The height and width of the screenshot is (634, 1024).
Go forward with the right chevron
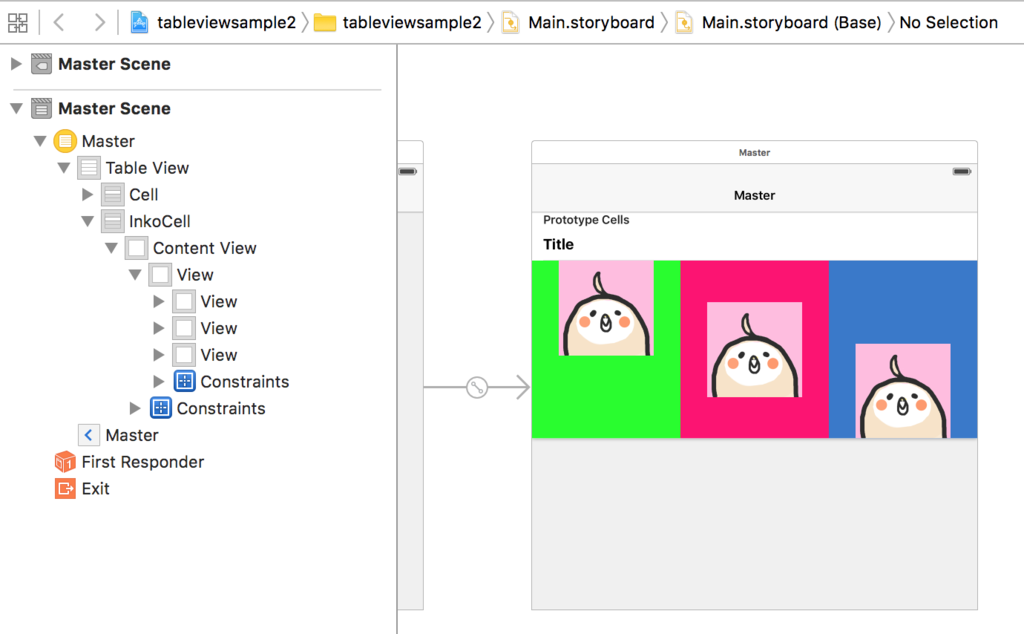pyautogui.click(x=99, y=23)
